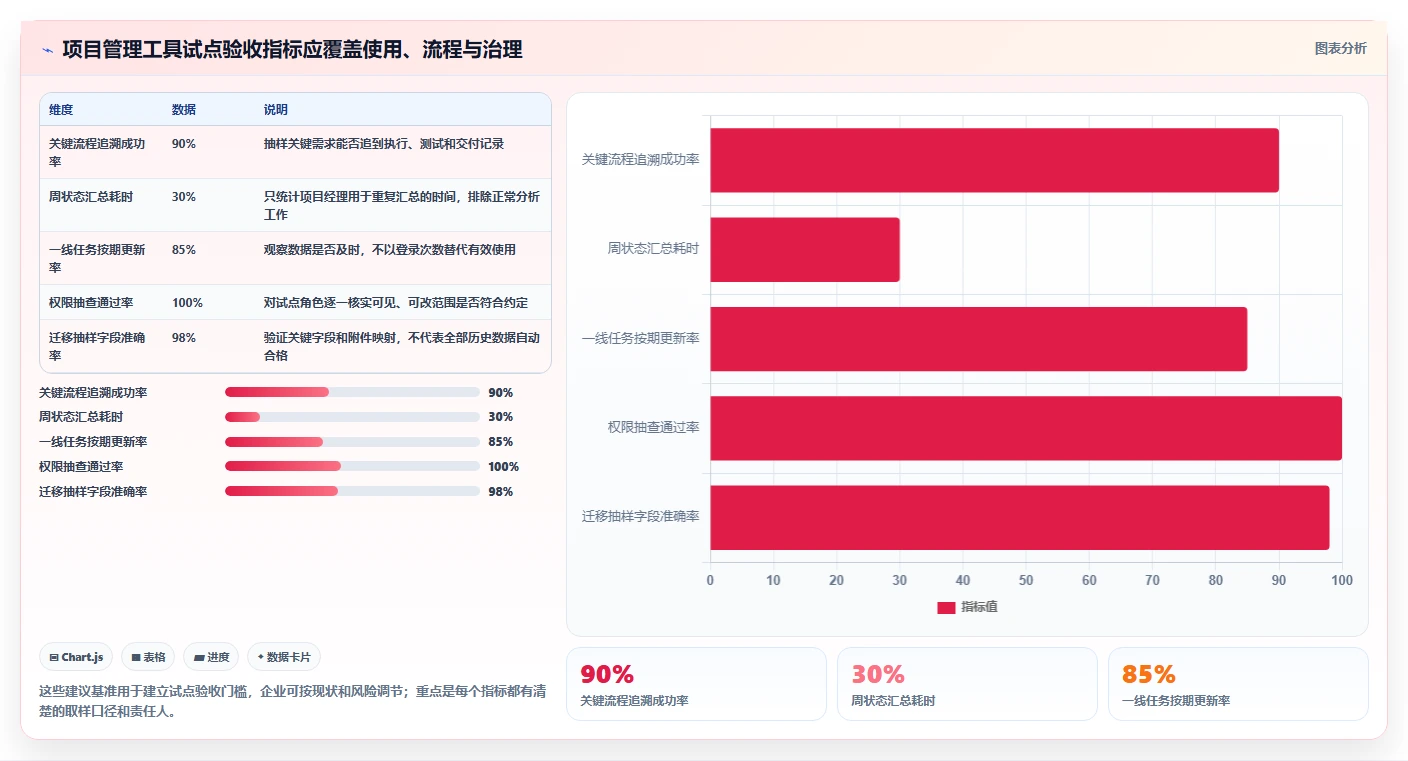The width and height of the screenshot is (1408, 761).
Task: Click the 周状态汇总耗时 cell in the table
Action: coord(91,197)
